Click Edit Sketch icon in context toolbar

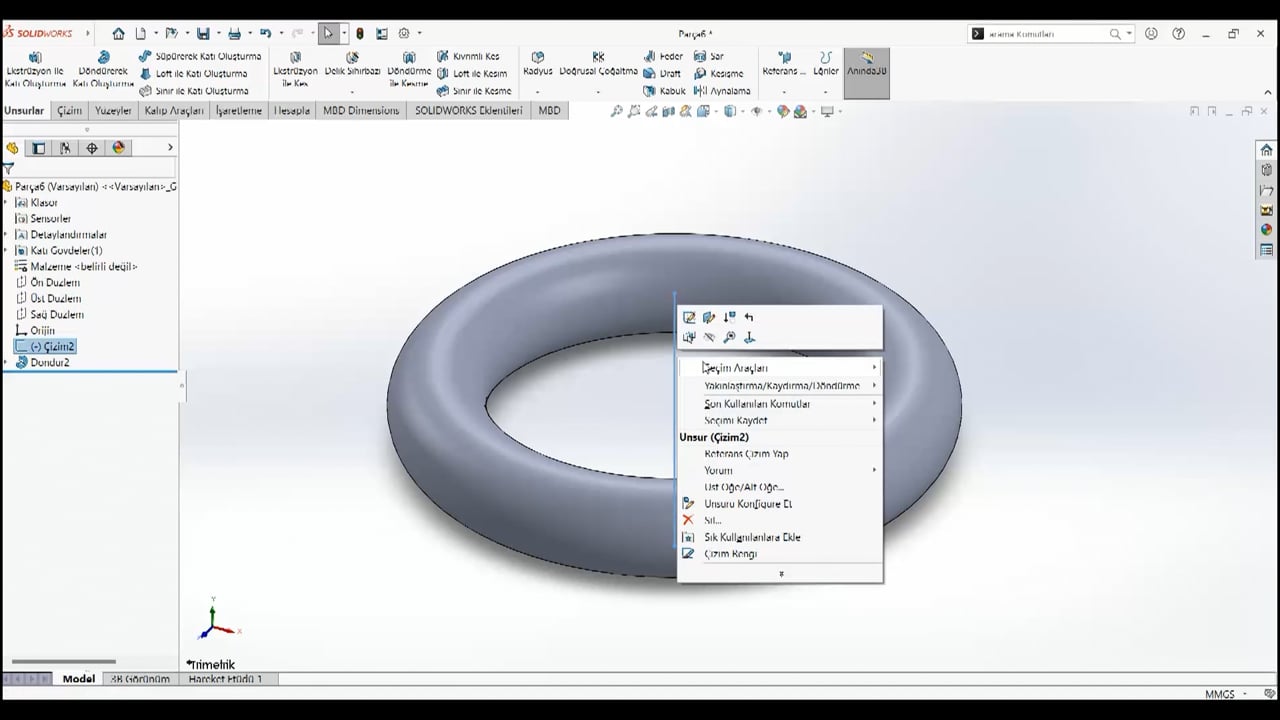[689, 317]
